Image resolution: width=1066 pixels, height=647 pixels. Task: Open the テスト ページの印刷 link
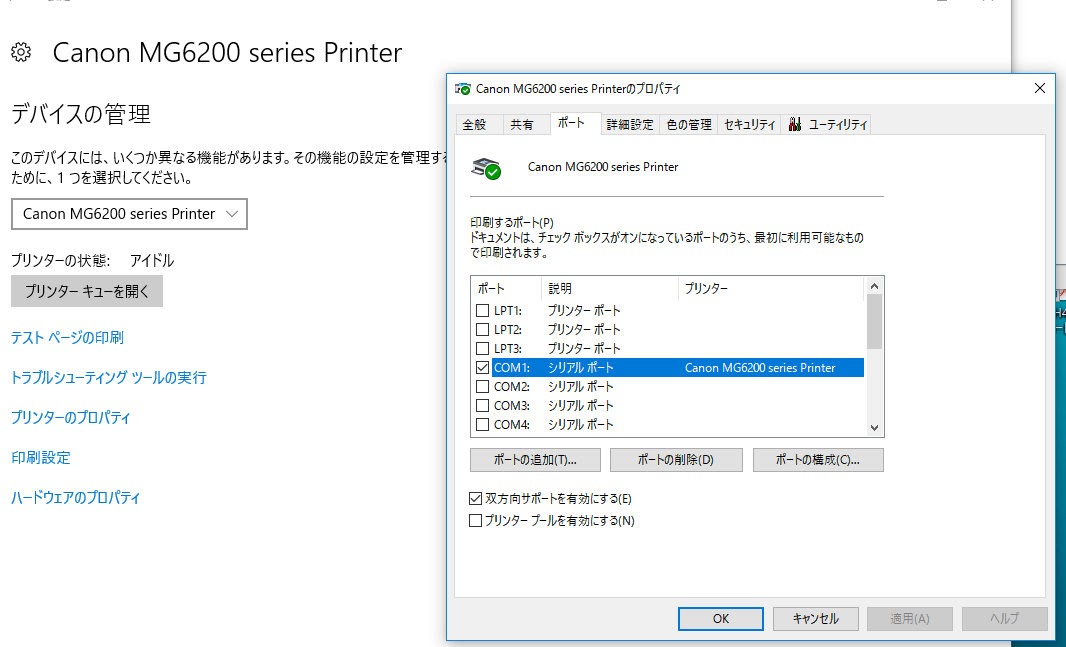67,338
